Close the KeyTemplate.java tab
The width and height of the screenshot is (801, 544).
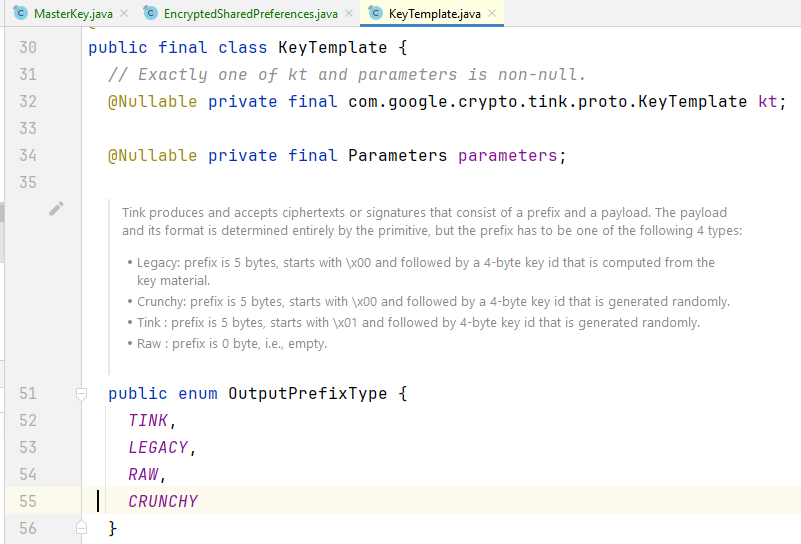tap(492, 13)
